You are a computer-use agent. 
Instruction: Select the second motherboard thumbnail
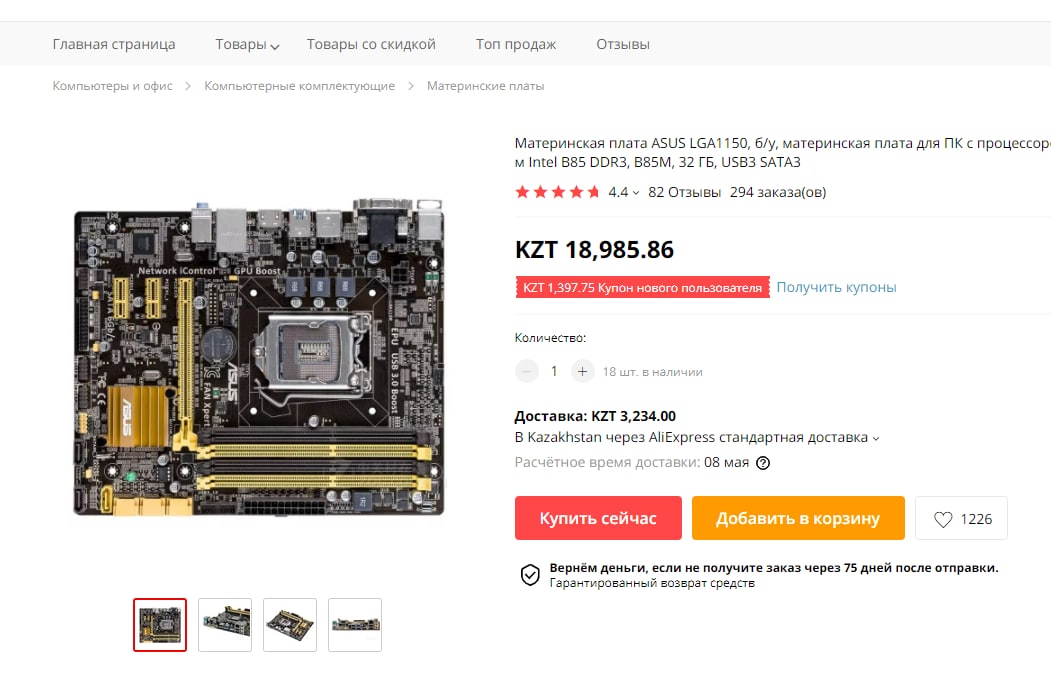click(x=225, y=625)
